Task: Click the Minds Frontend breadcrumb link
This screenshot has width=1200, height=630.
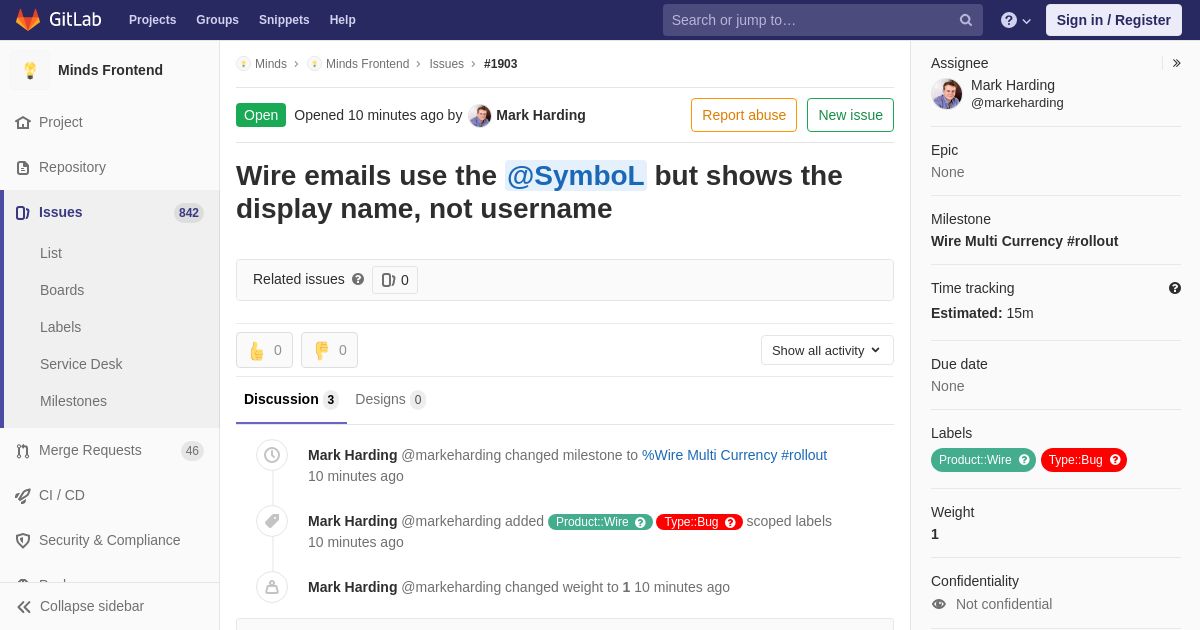Action: coord(367,64)
